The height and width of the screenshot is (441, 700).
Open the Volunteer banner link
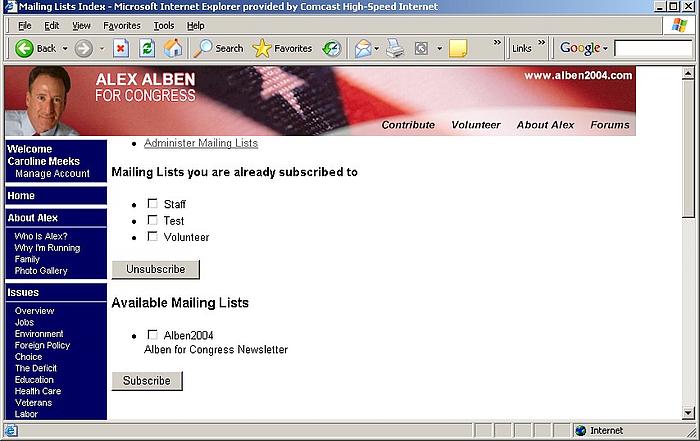(x=476, y=125)
